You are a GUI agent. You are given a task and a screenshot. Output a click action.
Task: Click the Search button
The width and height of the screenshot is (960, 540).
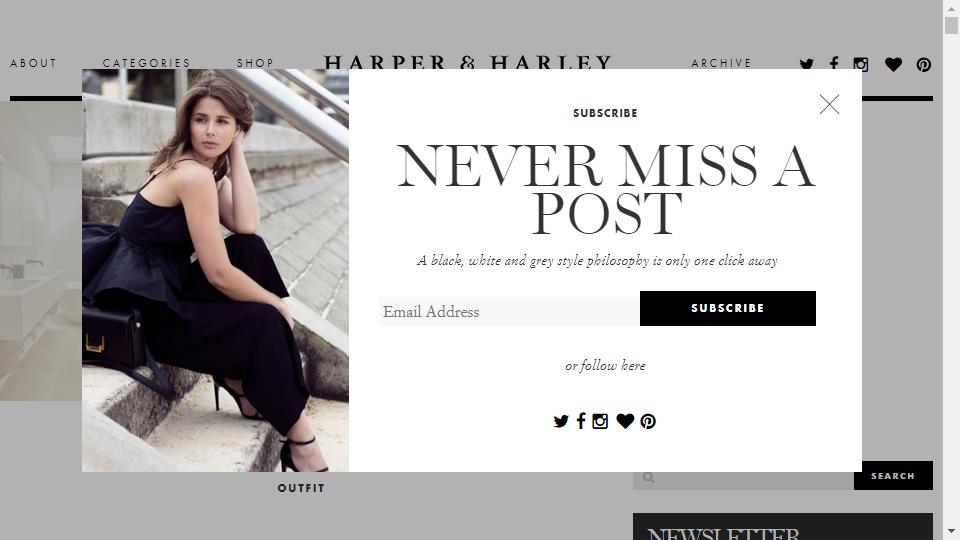click(893, 476)
